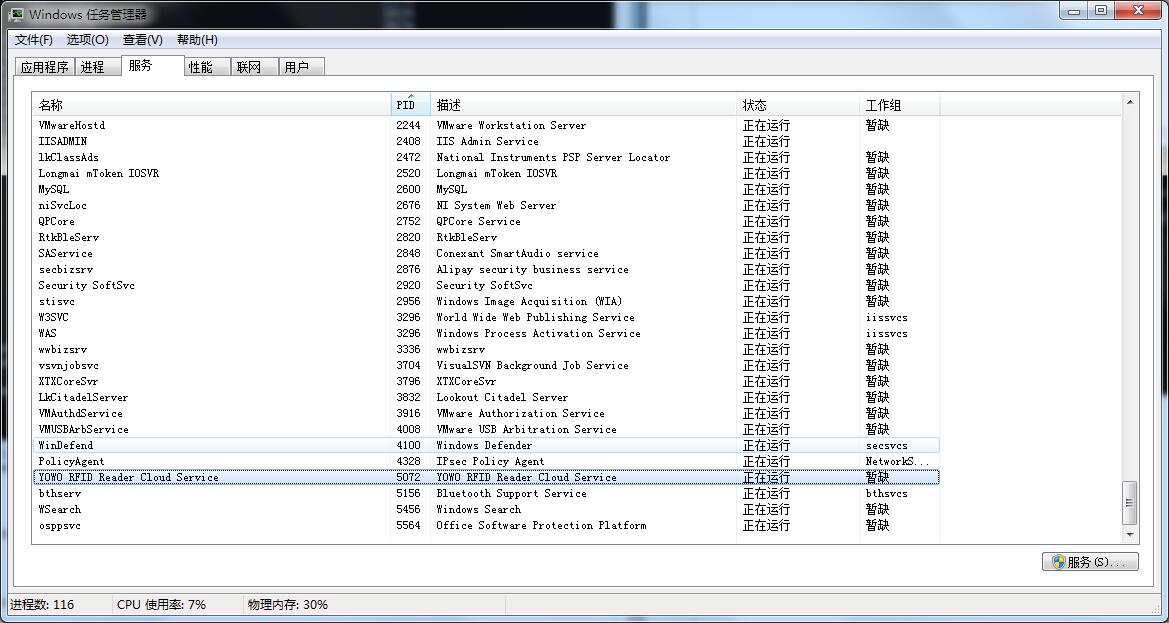Click the IPsec Policy Agent description
Screen dimensions: 1169x623
[x=491, y=461]
